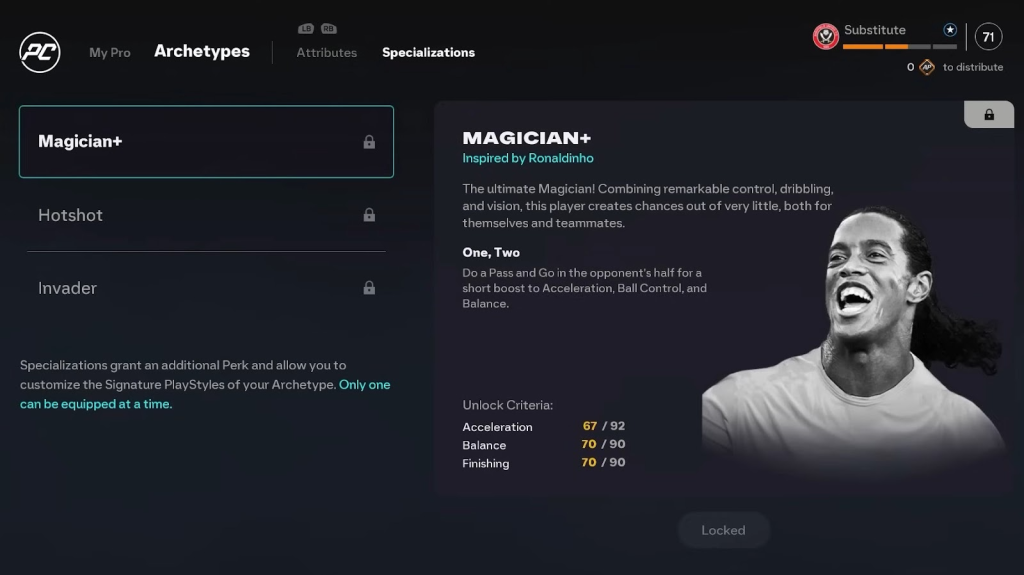
Task: Open the Archetypes section header
Action: point(202,51)
